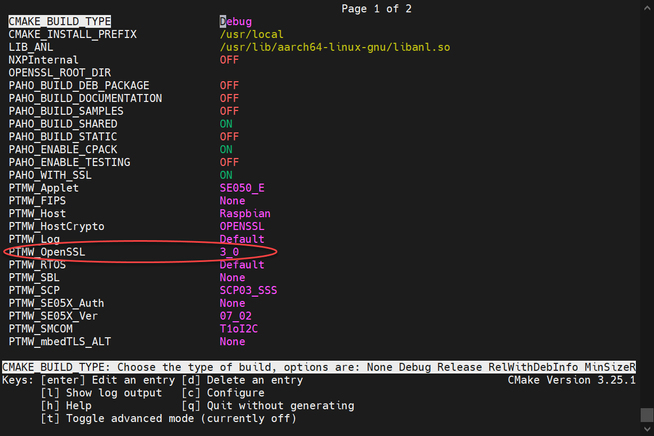The image size is (654, 436).
Task: Click the /usr/local install prefix value
Action: click(x=251, y=34)
